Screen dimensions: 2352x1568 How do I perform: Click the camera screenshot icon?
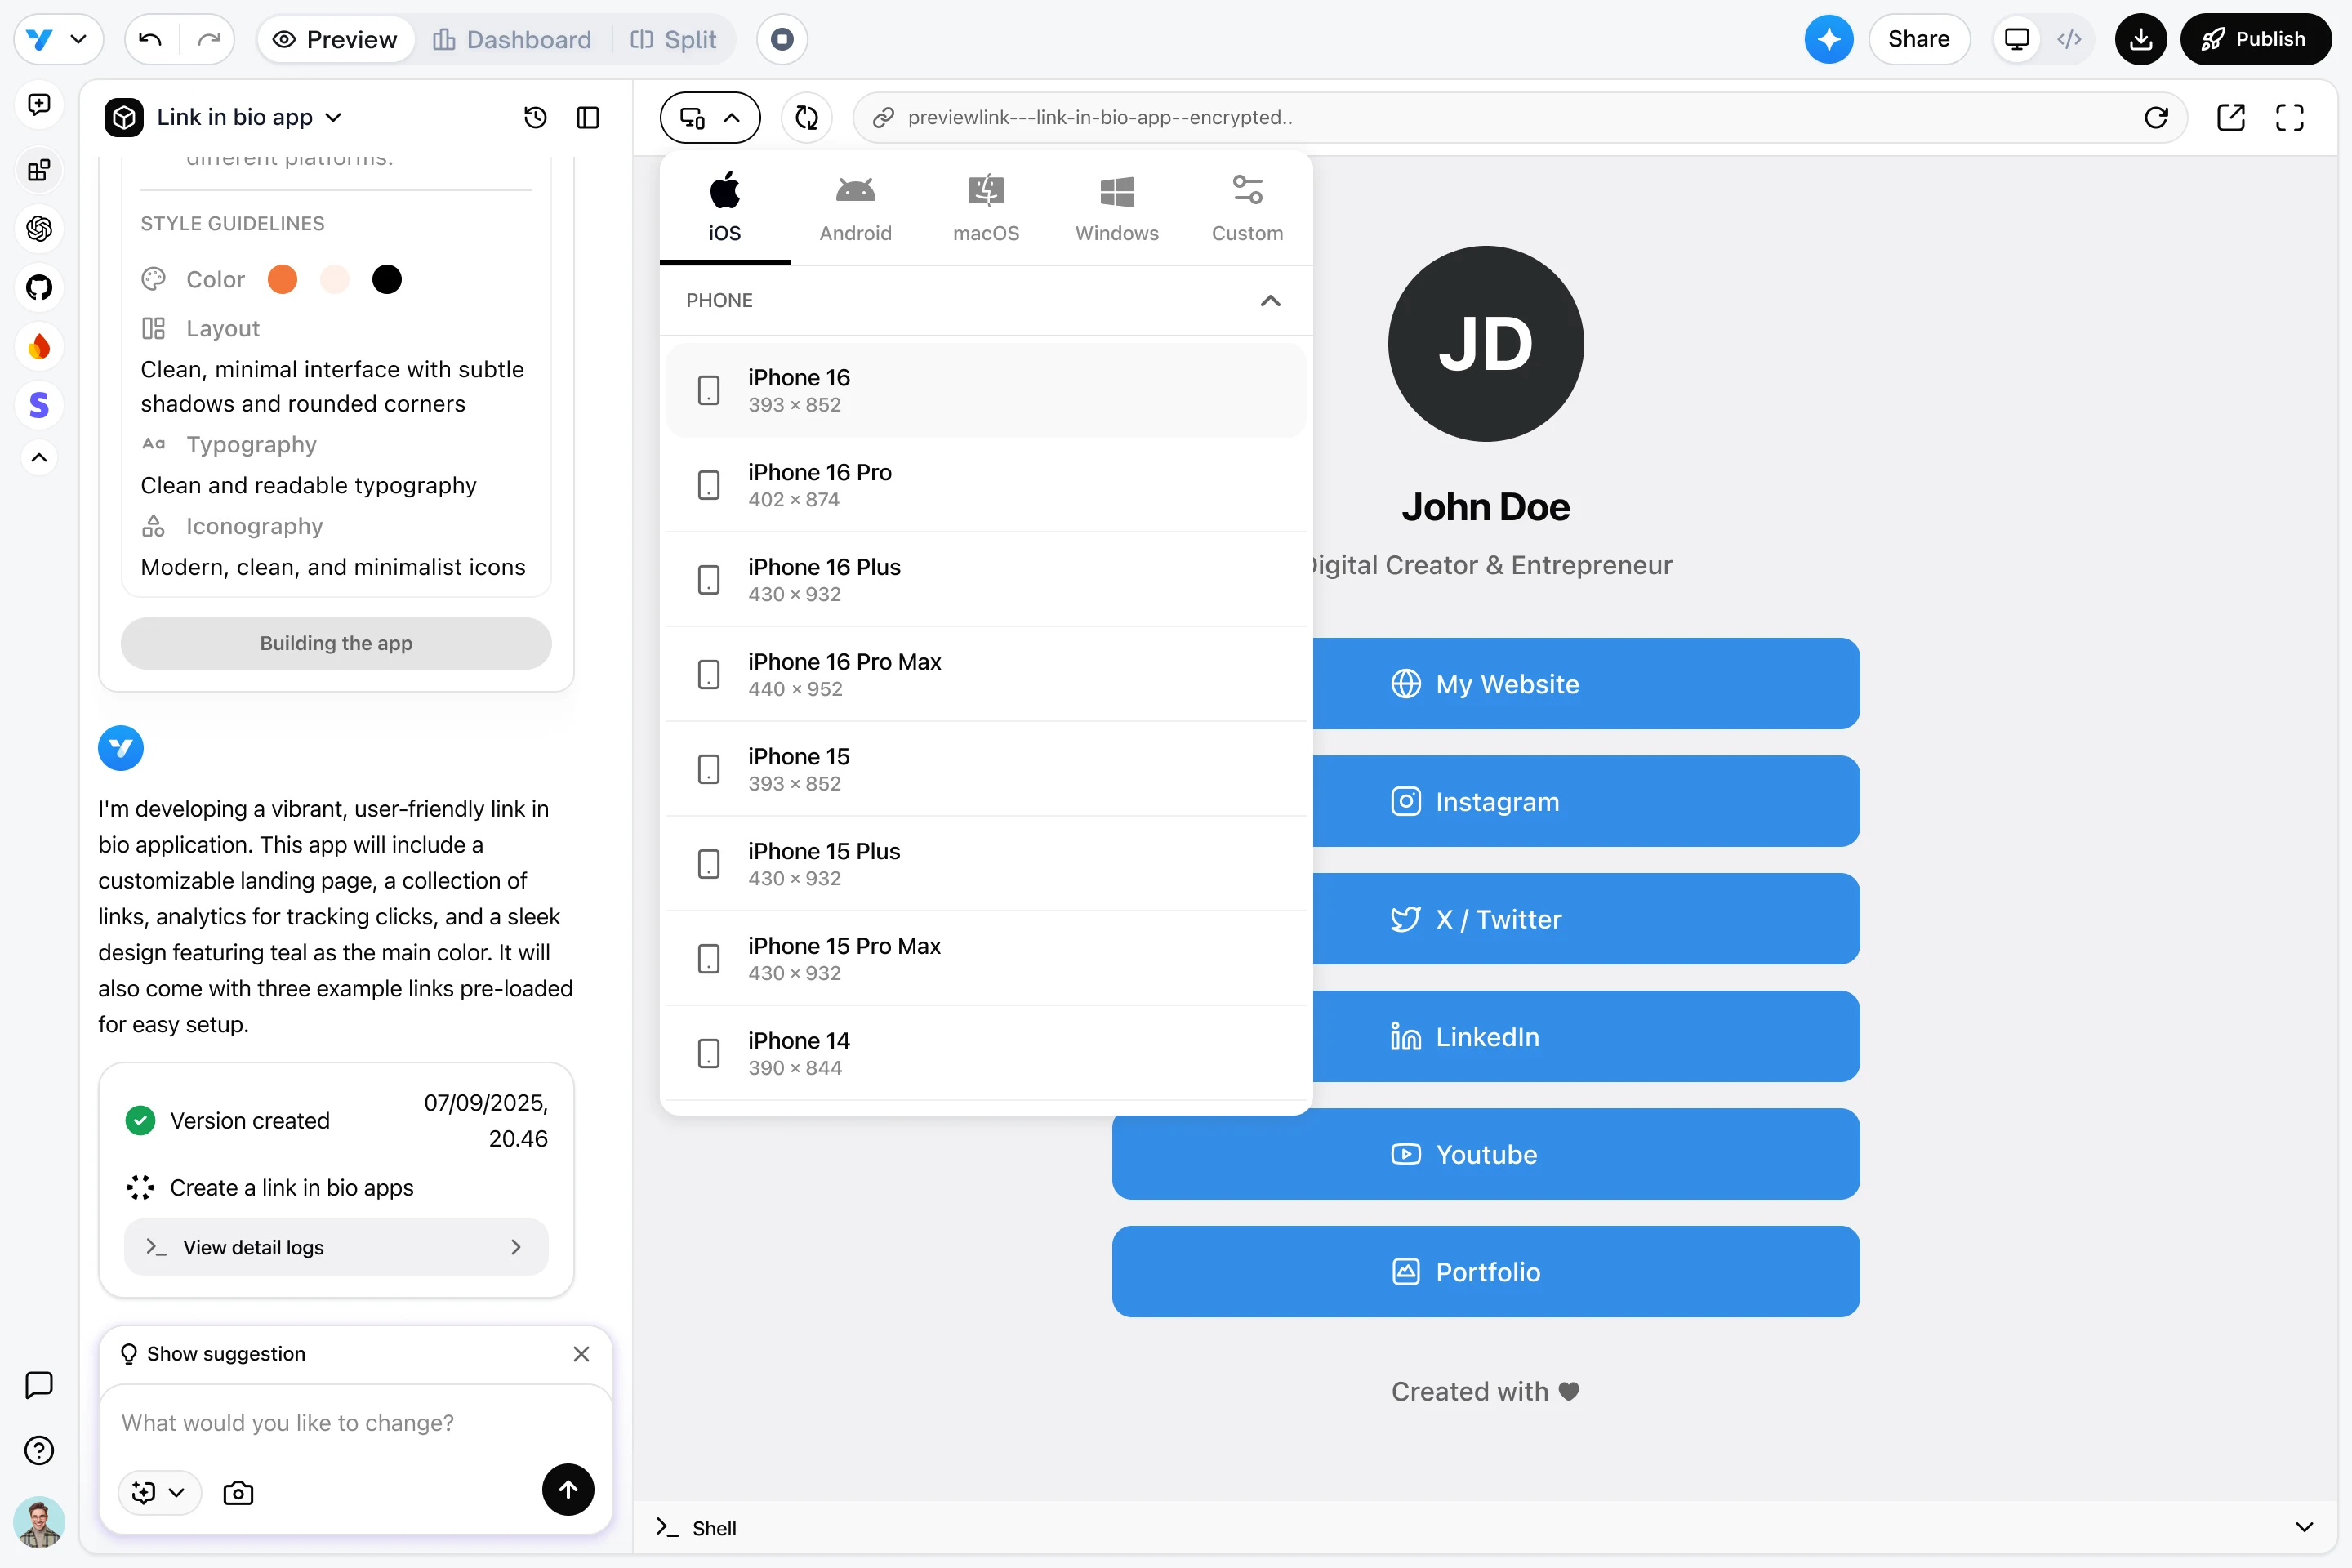(238, 1492)
